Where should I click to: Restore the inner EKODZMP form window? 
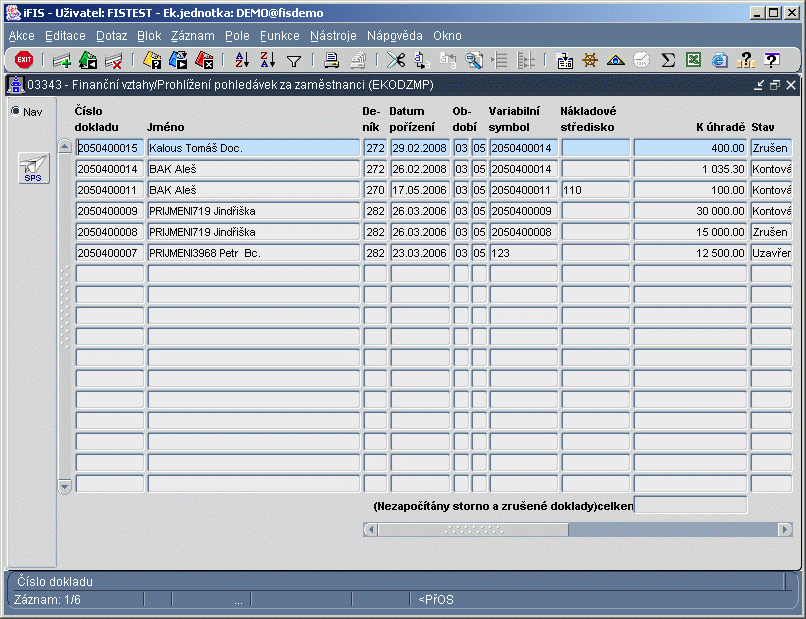775,85
